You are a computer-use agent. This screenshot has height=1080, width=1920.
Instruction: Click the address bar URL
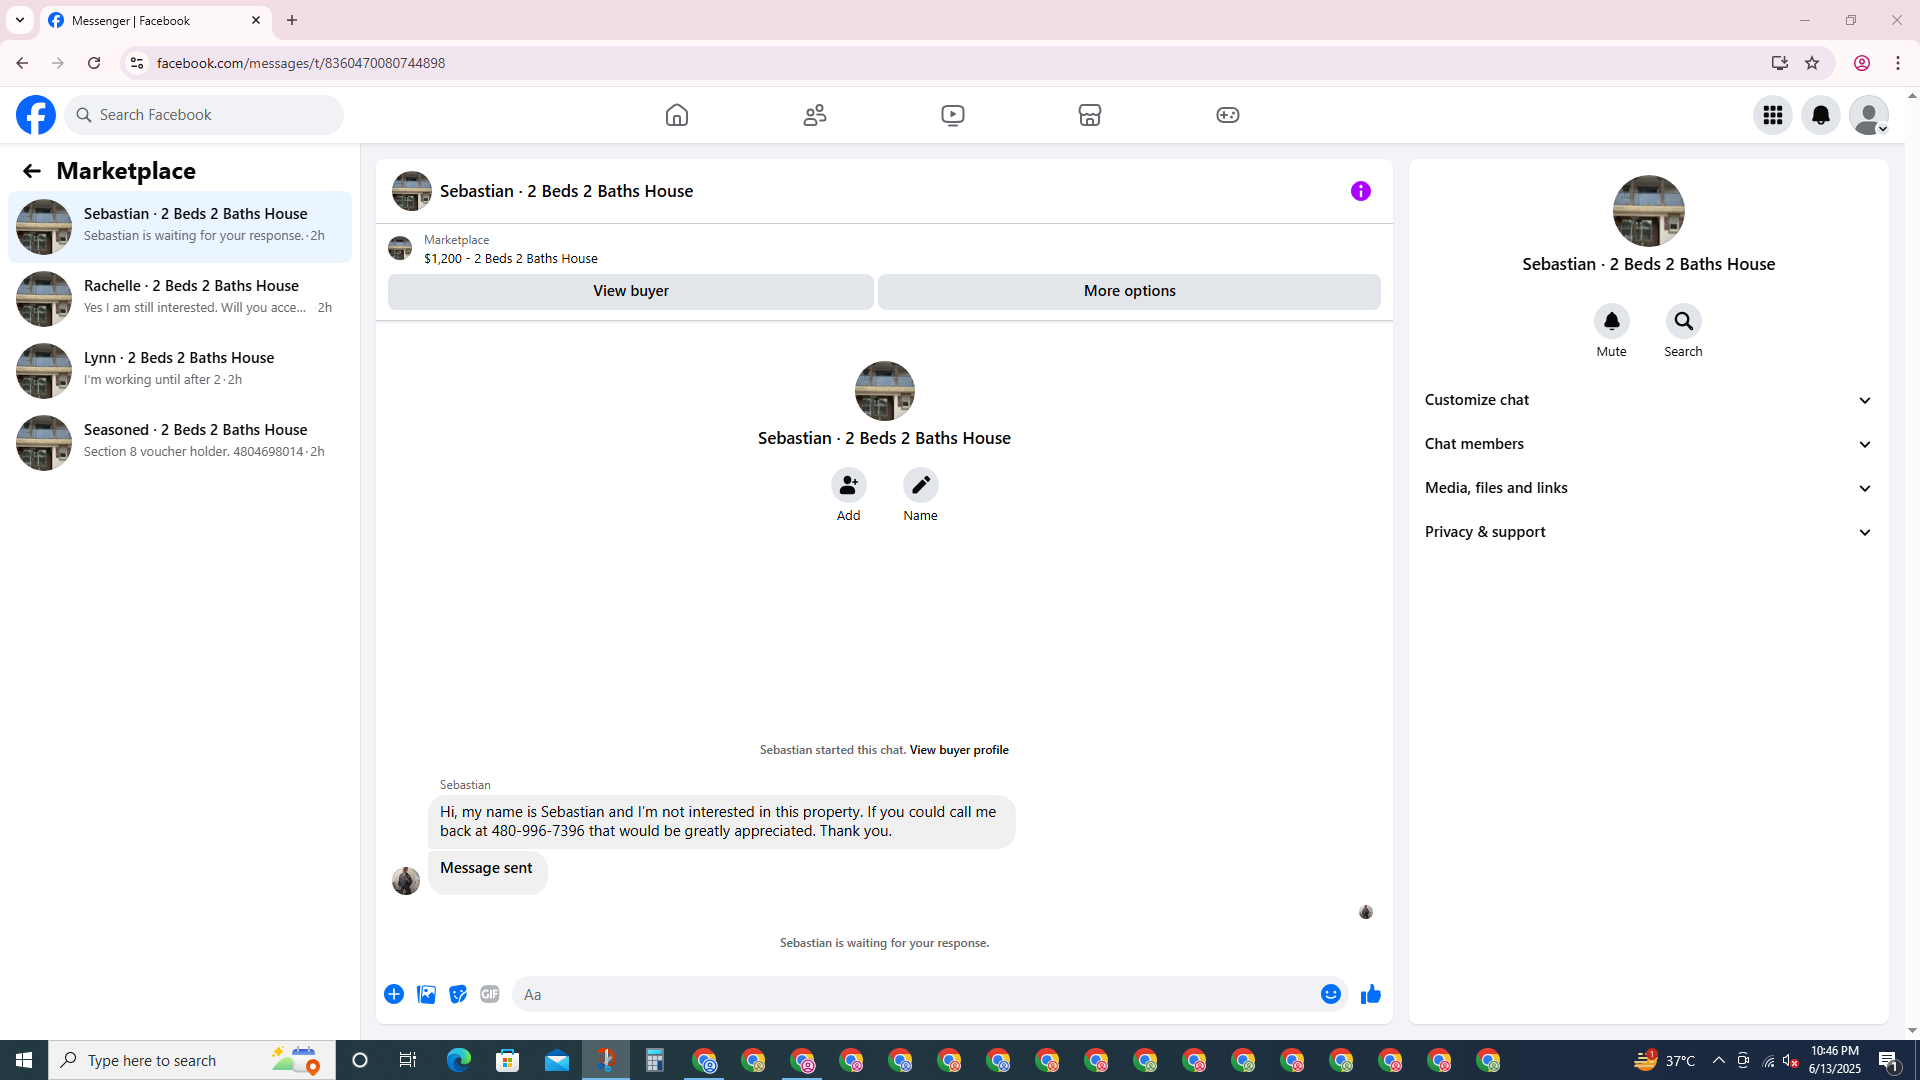pyautogui.click(x=301, y=63)
